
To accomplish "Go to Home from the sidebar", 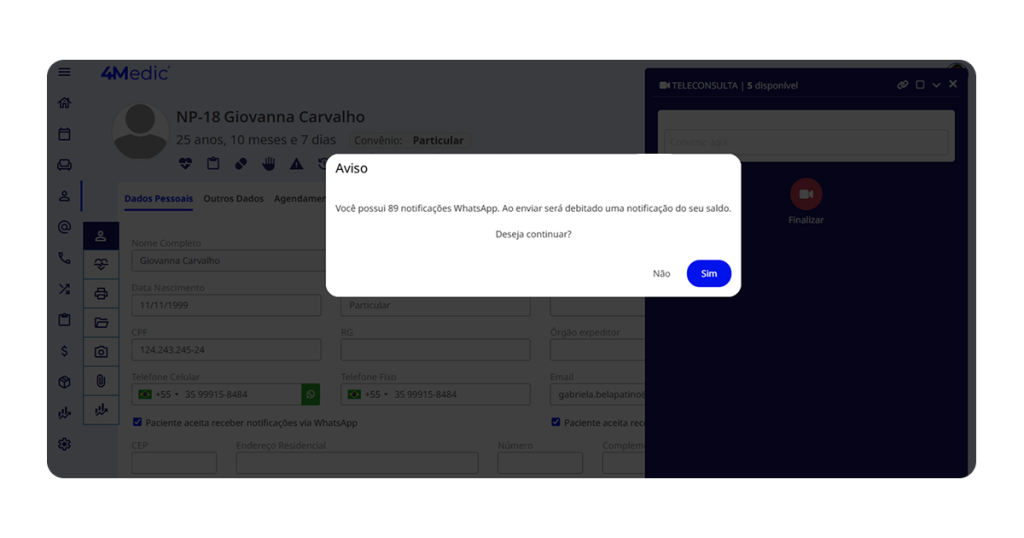I will 65,103.
